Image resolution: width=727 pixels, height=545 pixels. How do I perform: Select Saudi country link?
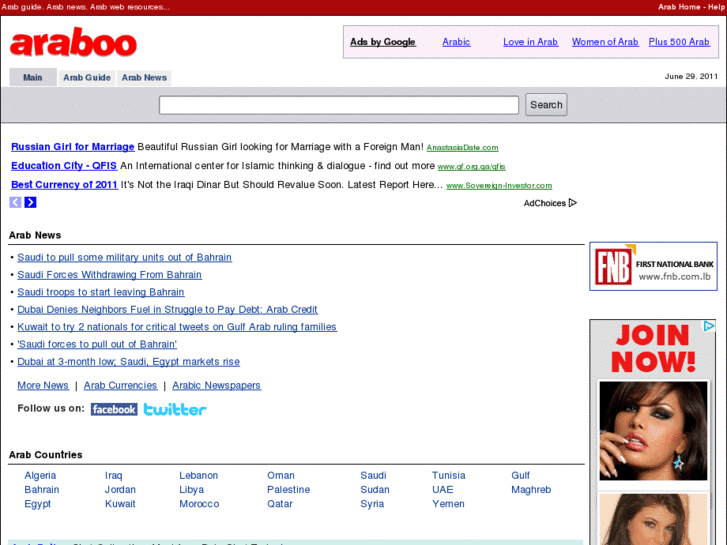(373, 475)
